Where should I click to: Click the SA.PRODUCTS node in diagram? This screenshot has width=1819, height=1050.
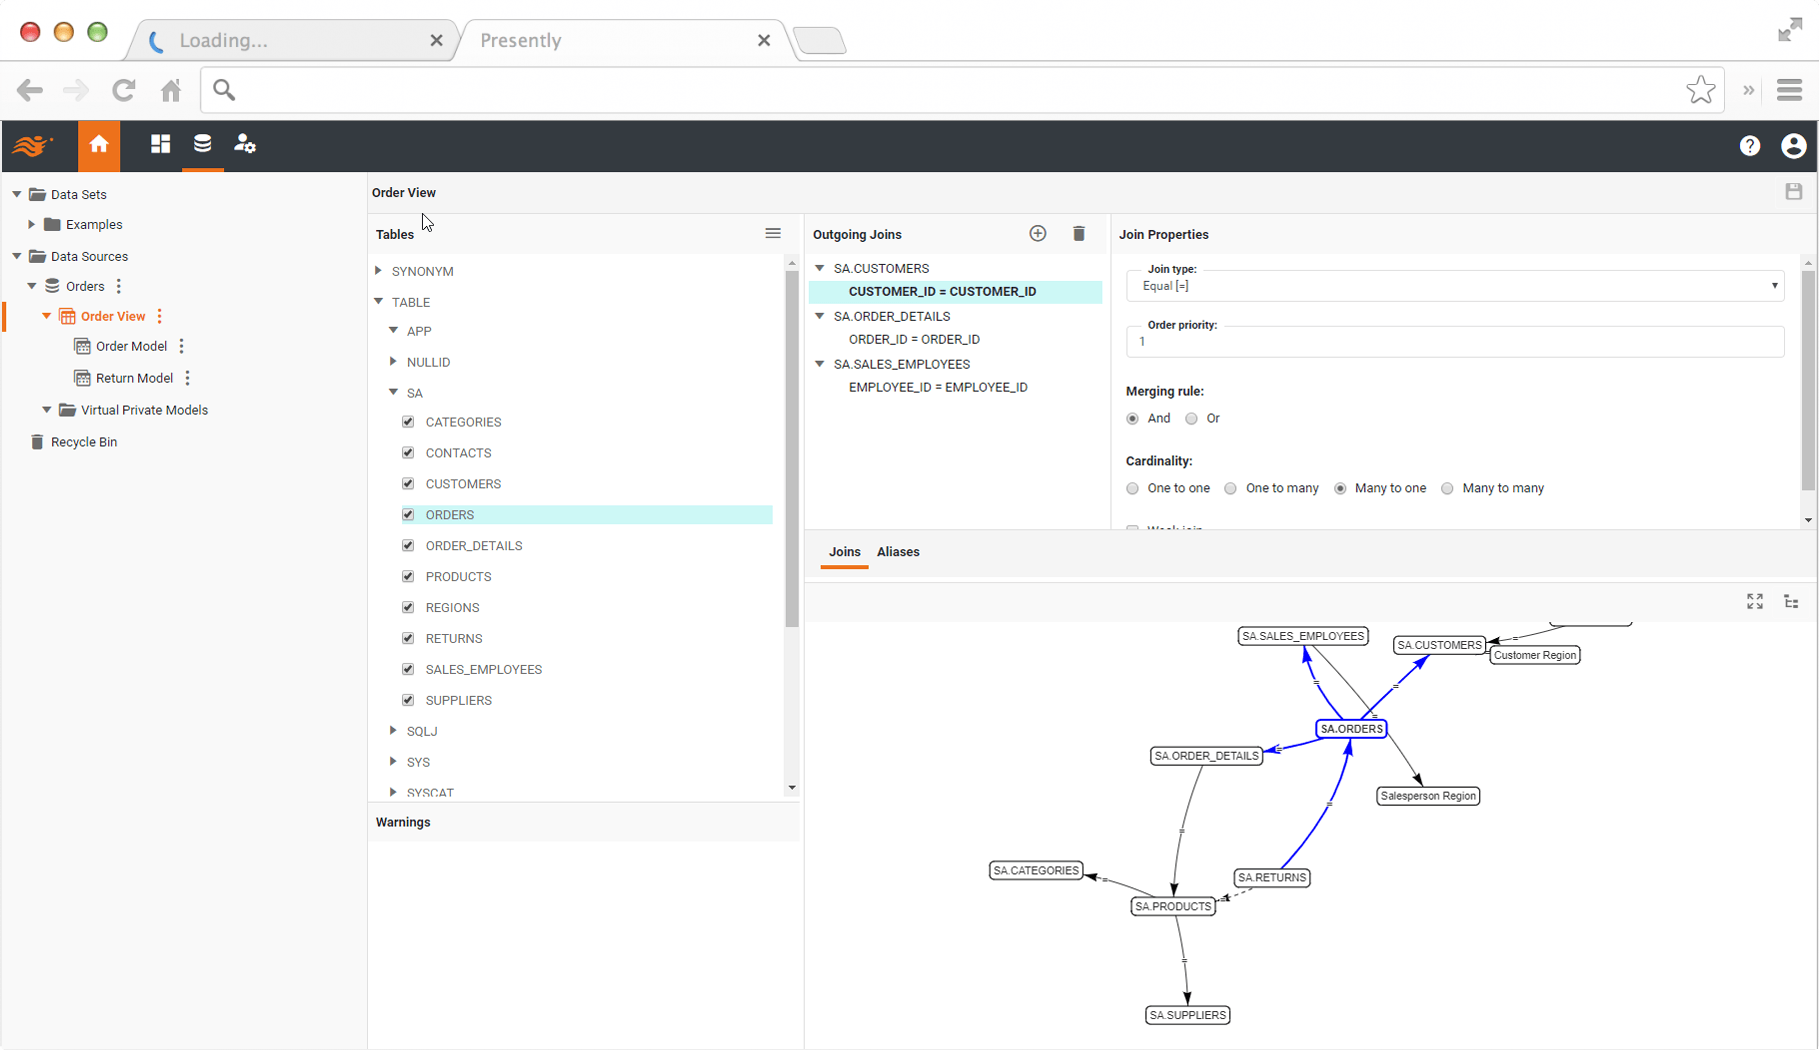tap(1173, 906)
